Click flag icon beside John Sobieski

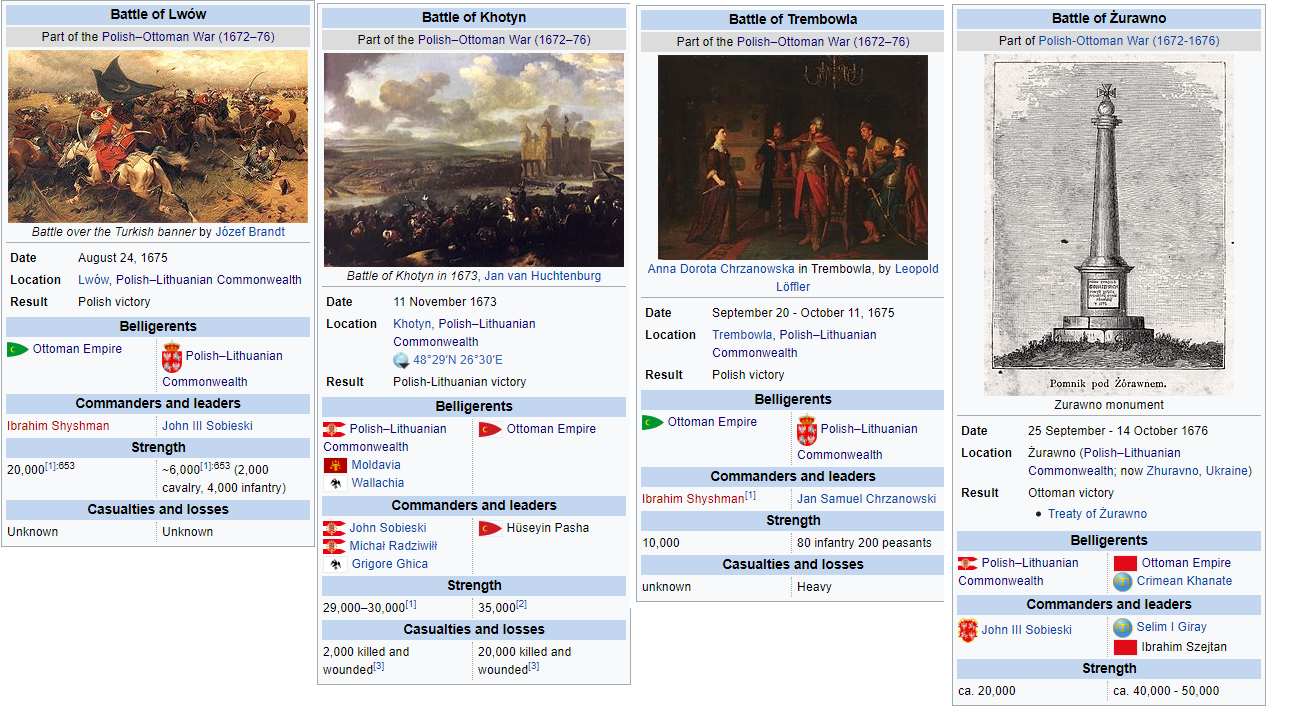(334, 528)
